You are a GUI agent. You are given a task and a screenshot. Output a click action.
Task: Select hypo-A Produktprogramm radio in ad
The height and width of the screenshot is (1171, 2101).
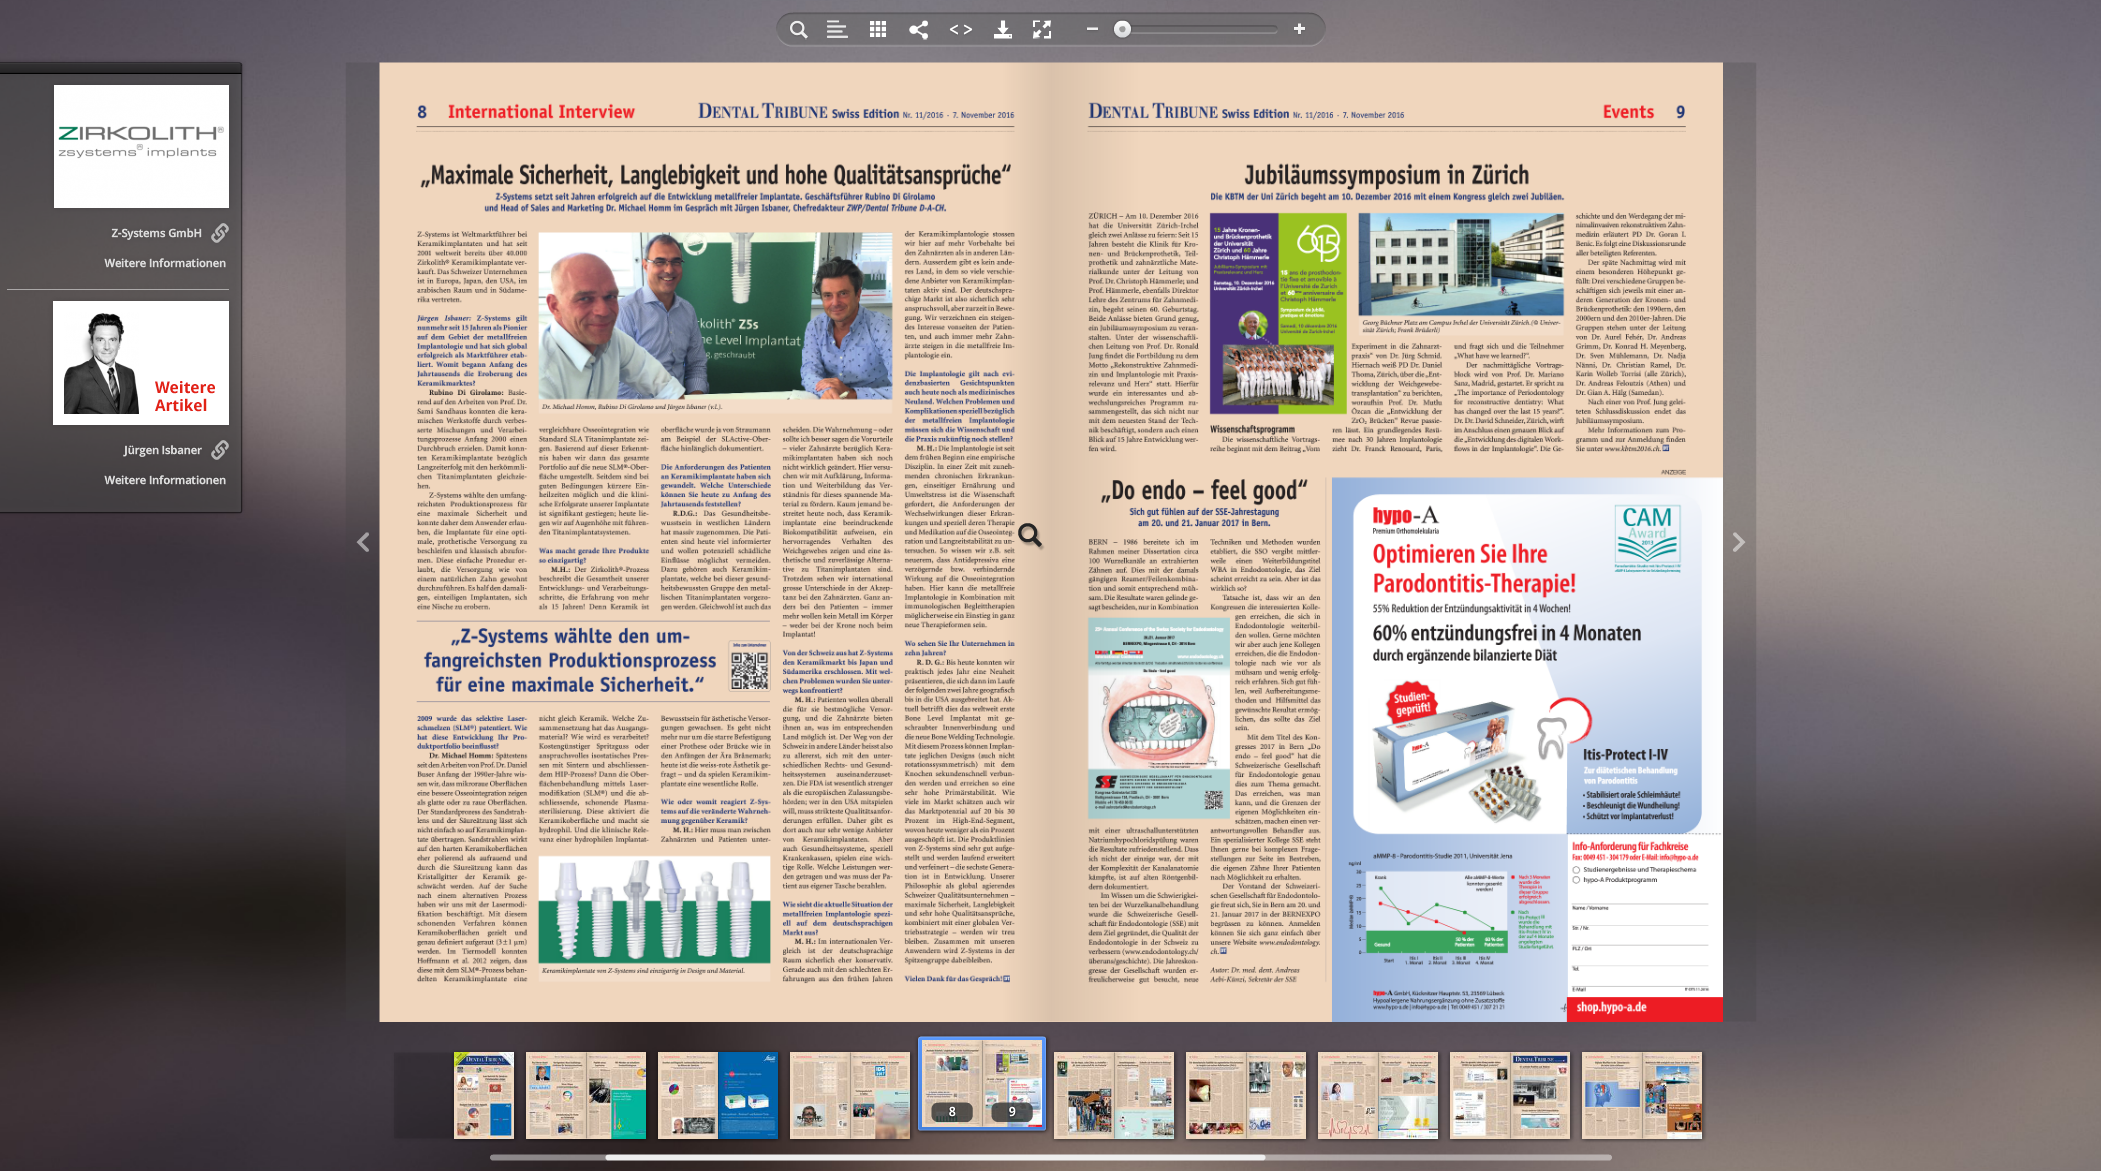tap(1577, 880)
